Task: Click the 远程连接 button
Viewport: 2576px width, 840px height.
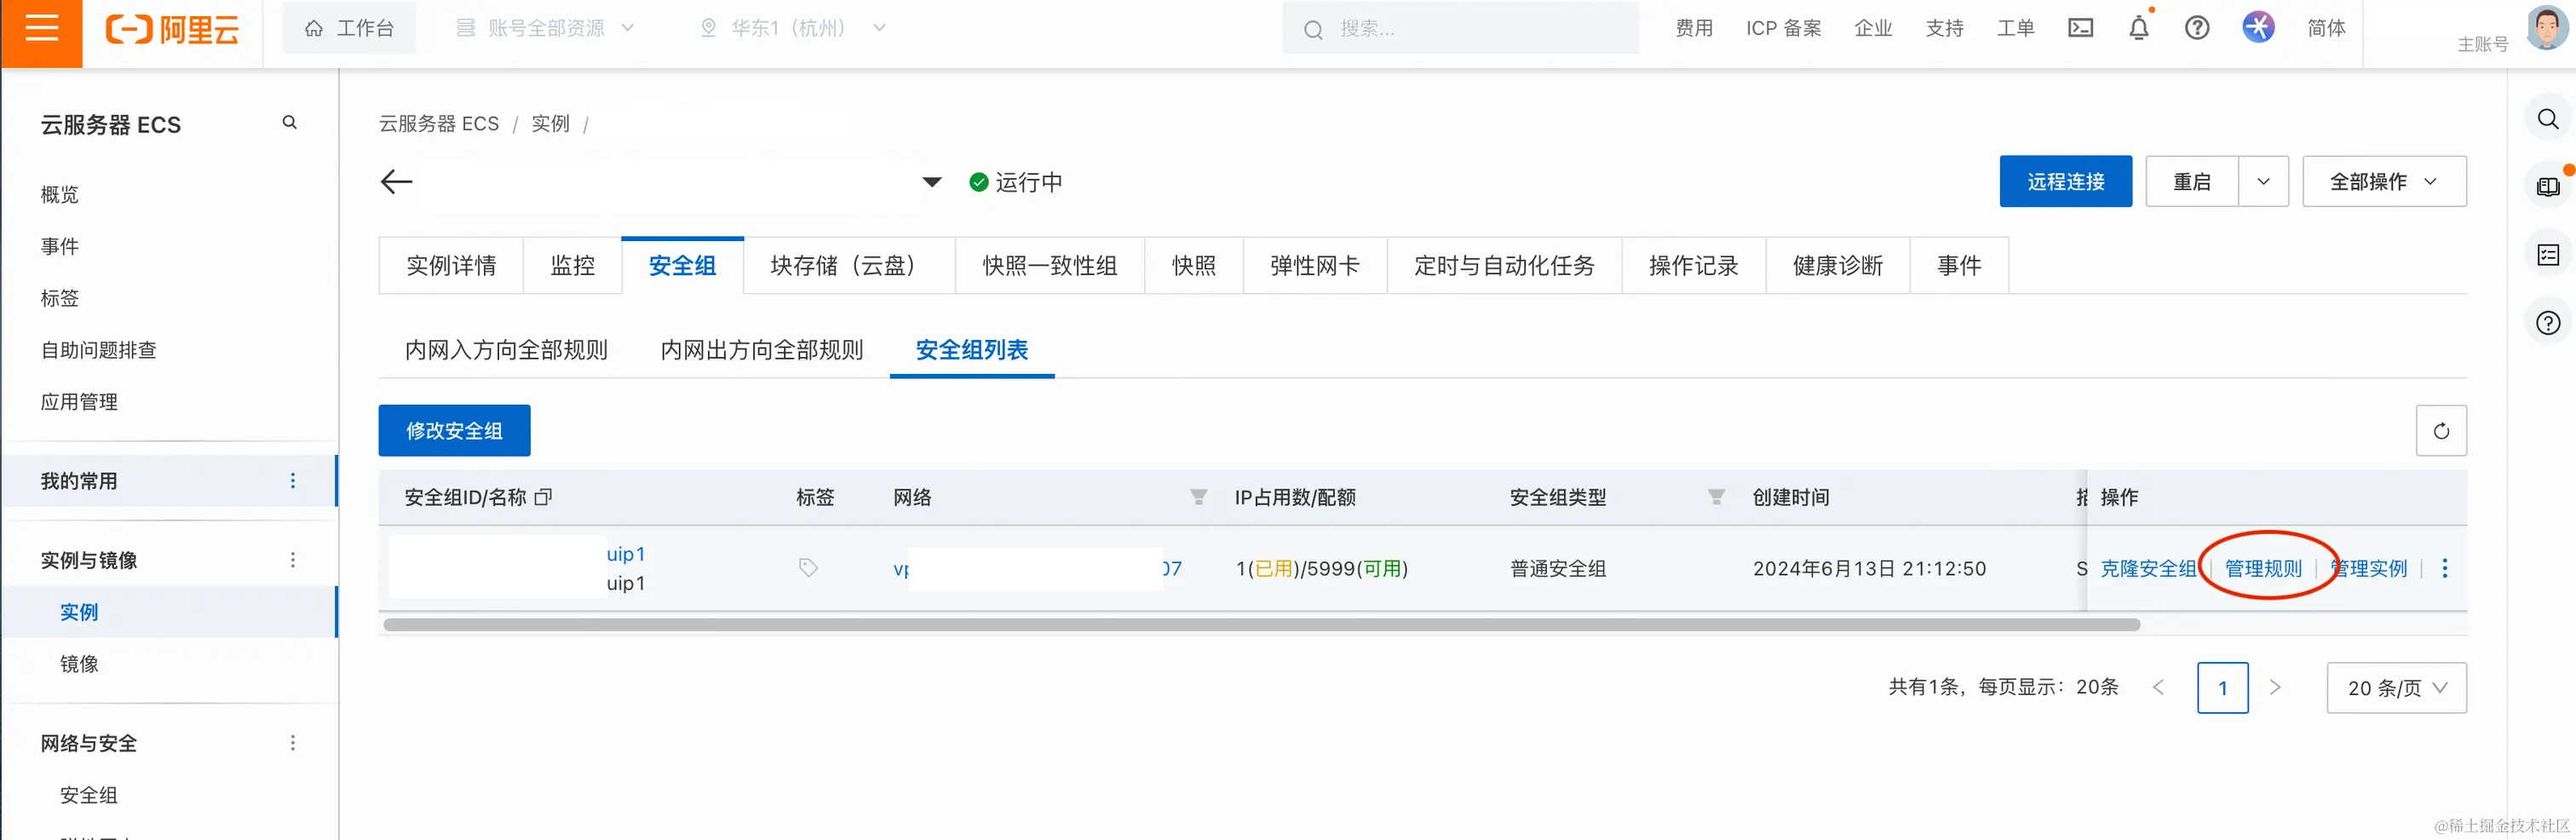Action: pos(2065,181)
